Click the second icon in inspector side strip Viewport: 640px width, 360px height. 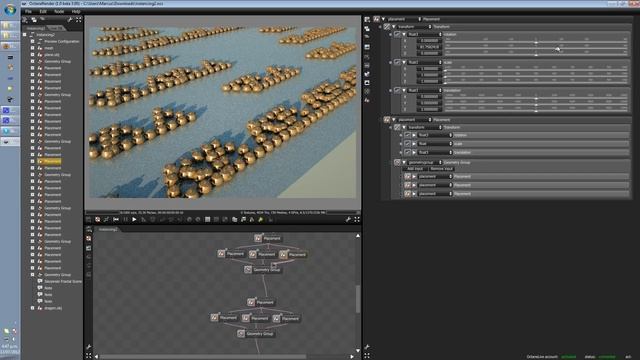[367, 29]
